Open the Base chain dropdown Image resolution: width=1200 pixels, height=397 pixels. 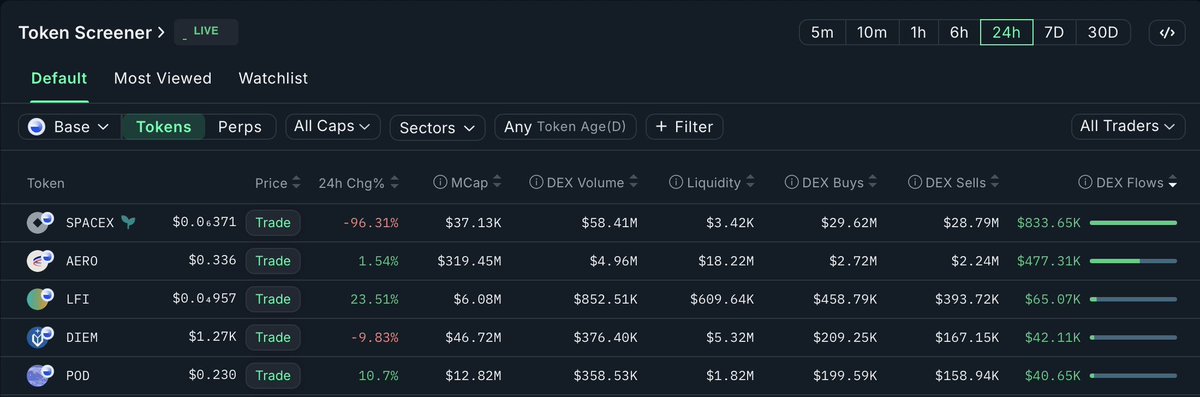pyautogui.click(x=69, y=127)
